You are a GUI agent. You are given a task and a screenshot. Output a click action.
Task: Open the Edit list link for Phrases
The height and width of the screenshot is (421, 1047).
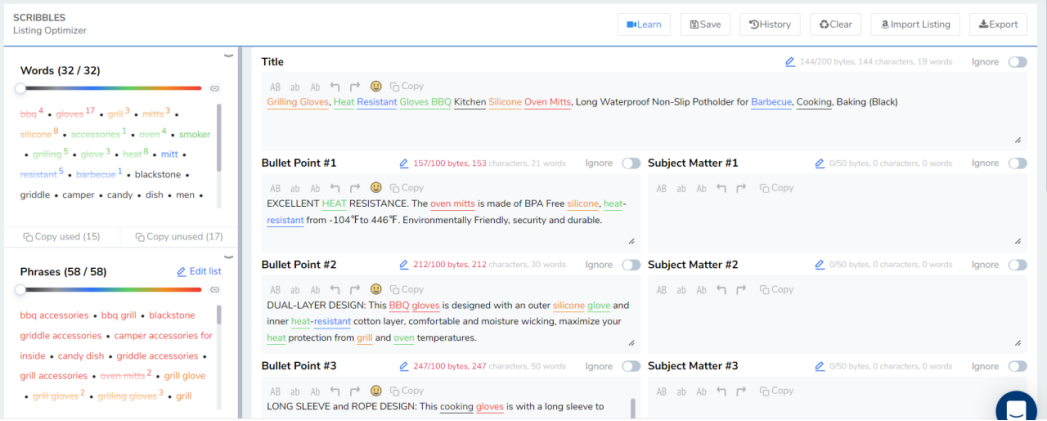(199, 271)
